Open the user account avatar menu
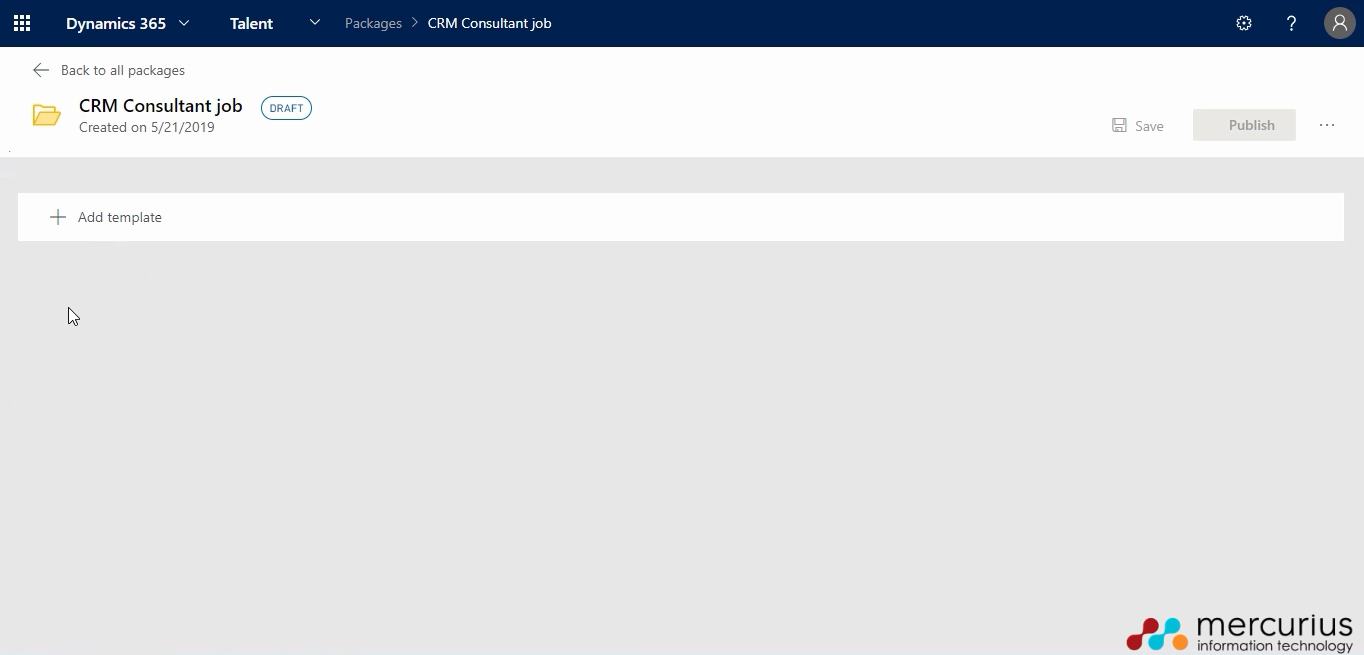The height and width of the screenshot is (655, 1364). pyautogui.click(x=1339, y=23)
